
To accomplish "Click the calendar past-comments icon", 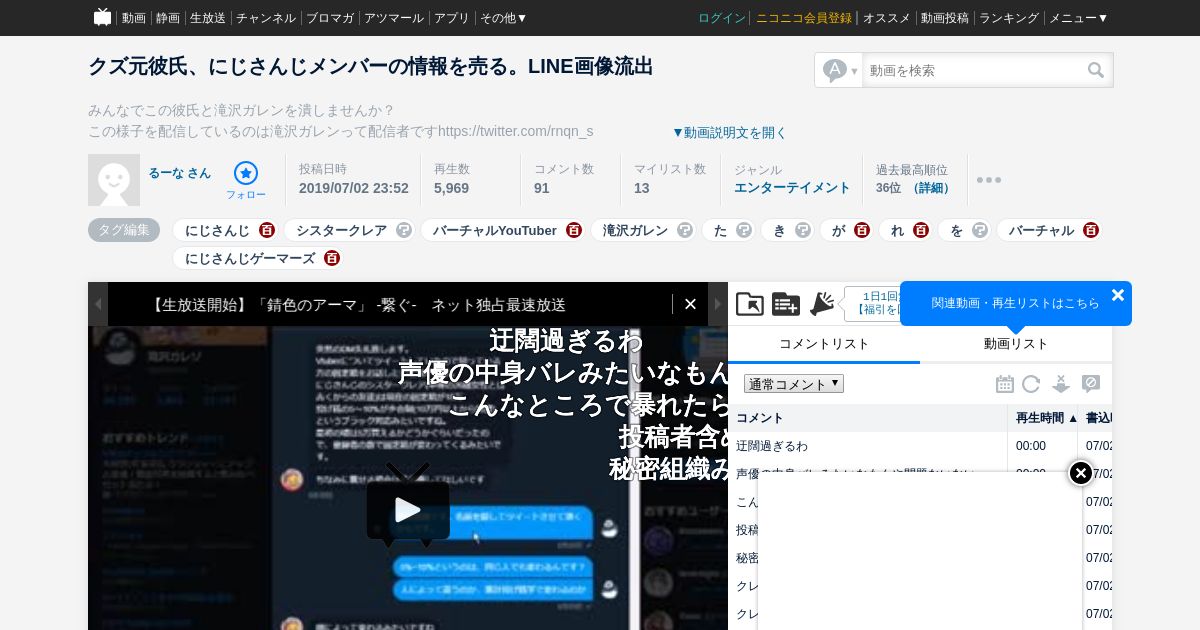I will 1005,384.
